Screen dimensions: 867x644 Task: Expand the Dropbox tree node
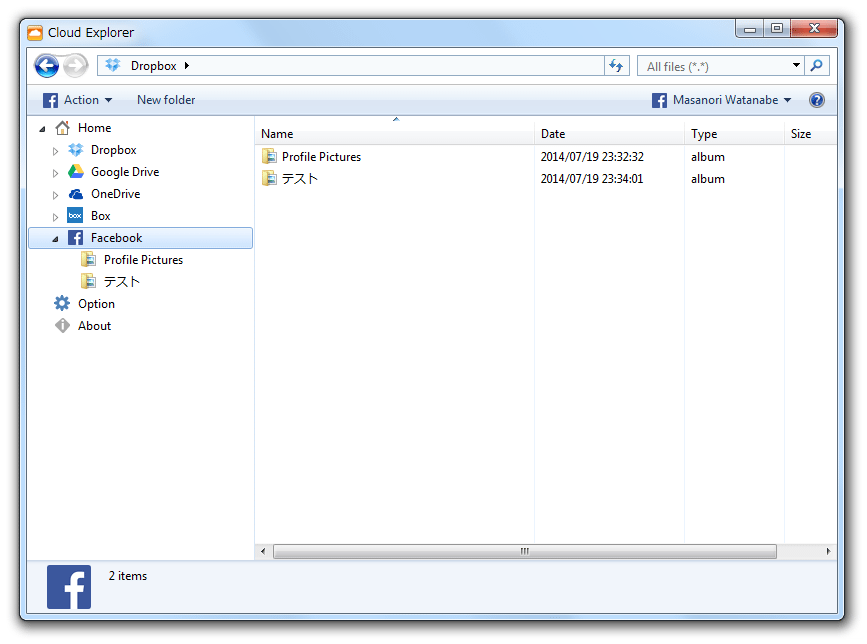click(55, 151)
